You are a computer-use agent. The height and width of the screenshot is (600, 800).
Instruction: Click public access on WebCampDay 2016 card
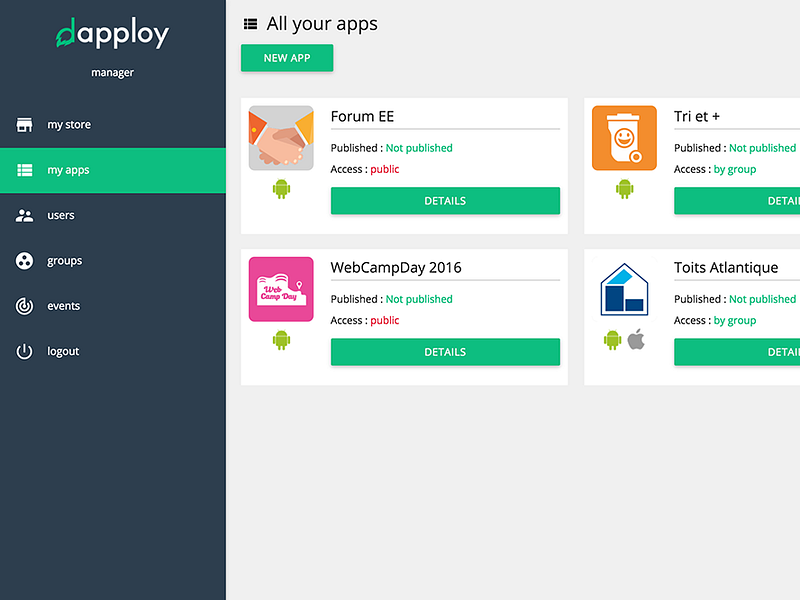(385, 320)
